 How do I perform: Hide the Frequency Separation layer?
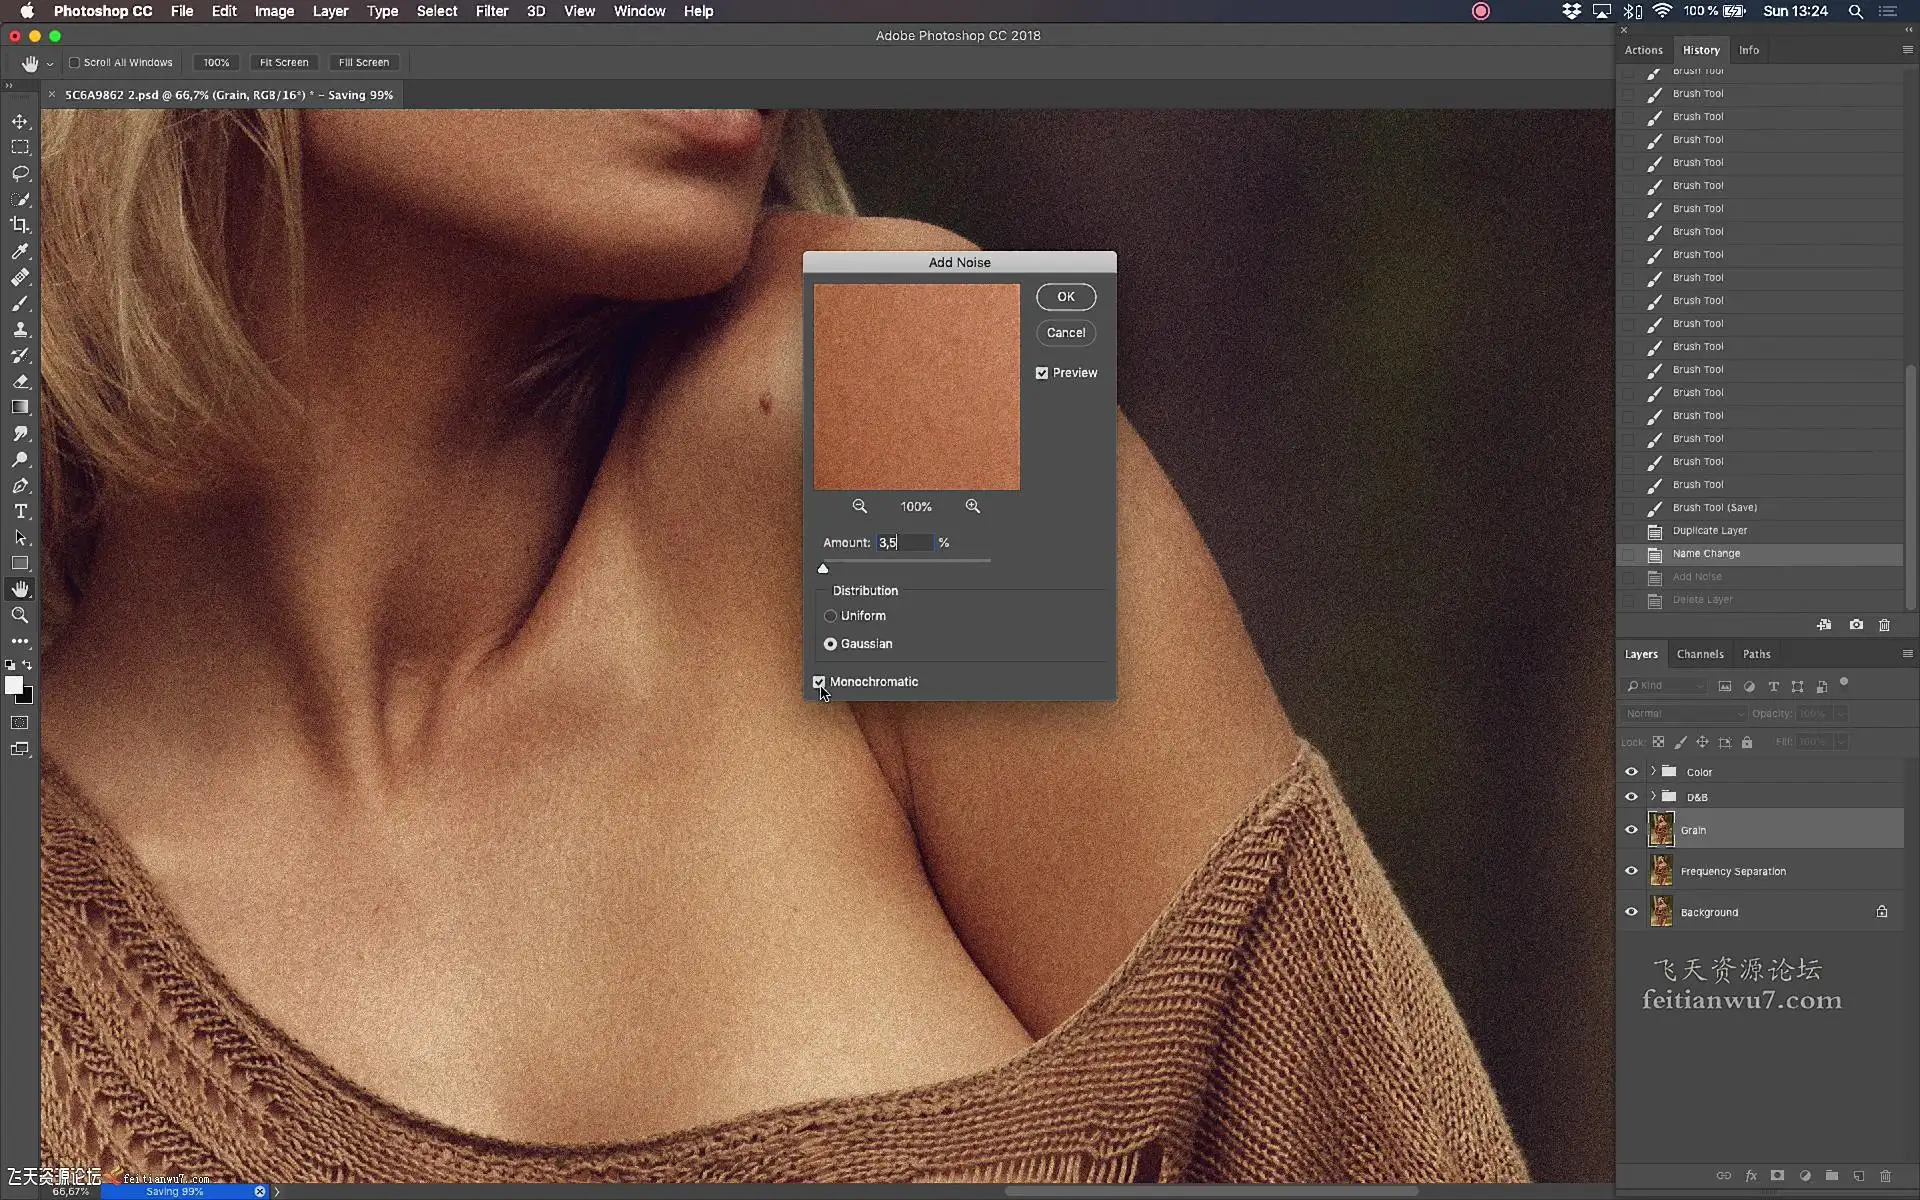pos(1631,871)
